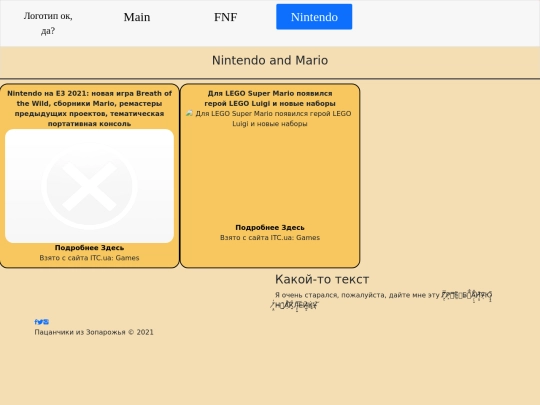Click the logo text "Логотип ок, да?"
Screen dimensions: 540x405
[x=48, y=23]
